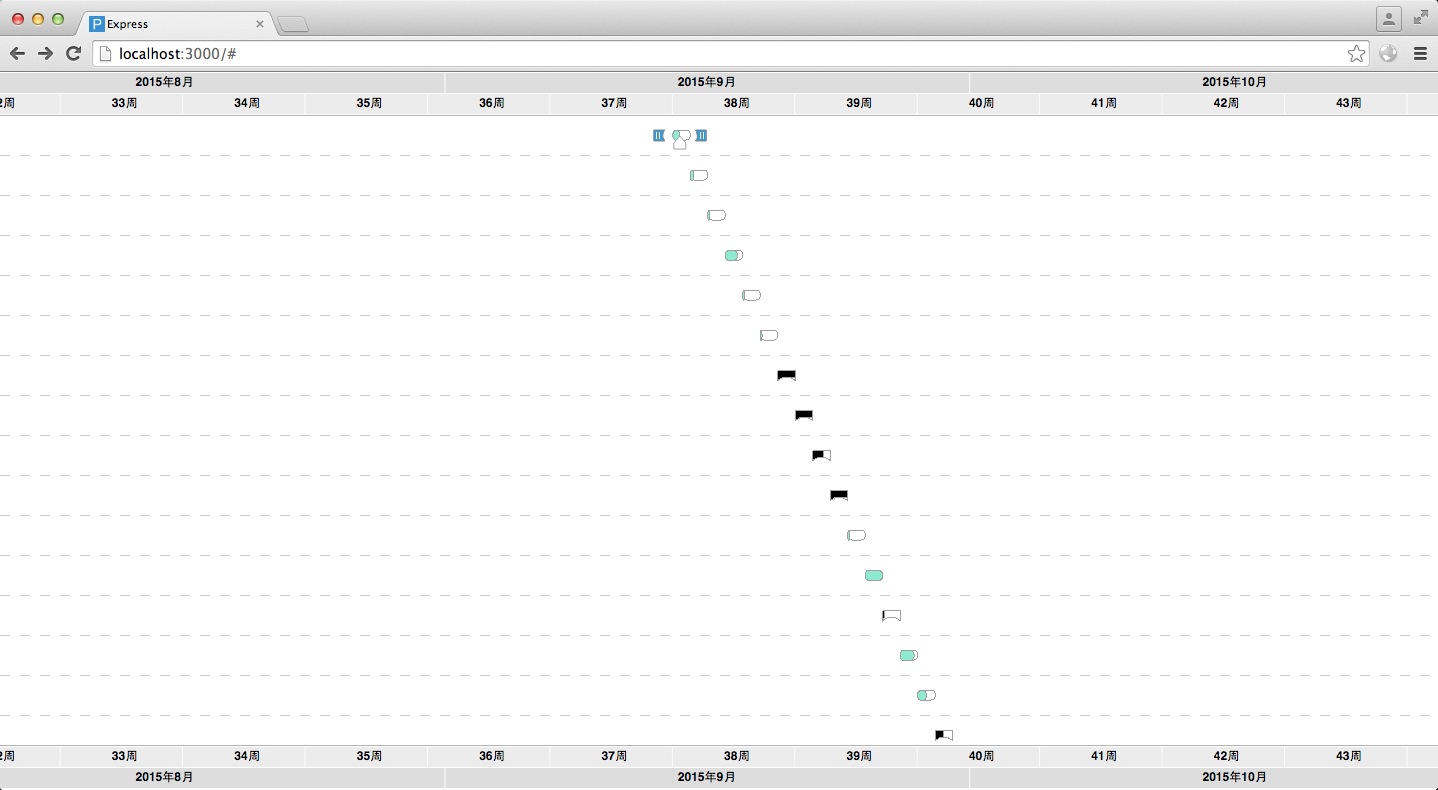Click the 2015年10月 label in the top header
Viewport: 1438px width, 790px height.
click(x=1235, y=82)
